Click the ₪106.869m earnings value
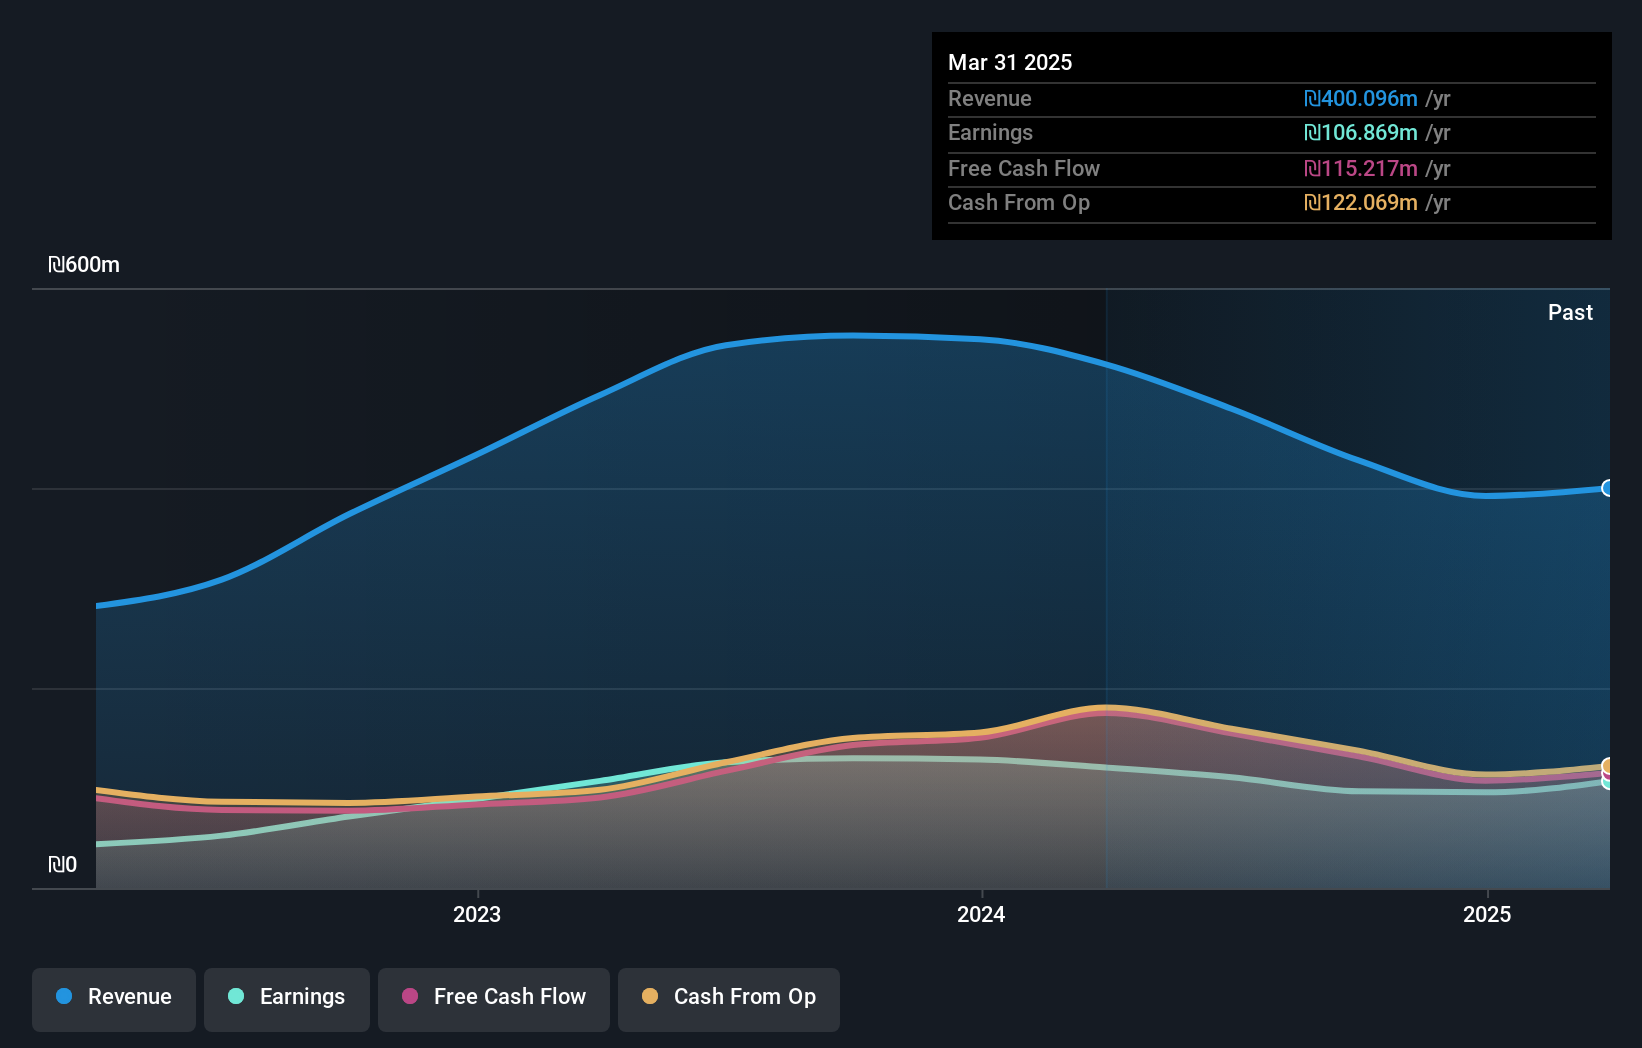1642x1048 pixels. (1361, 132)
